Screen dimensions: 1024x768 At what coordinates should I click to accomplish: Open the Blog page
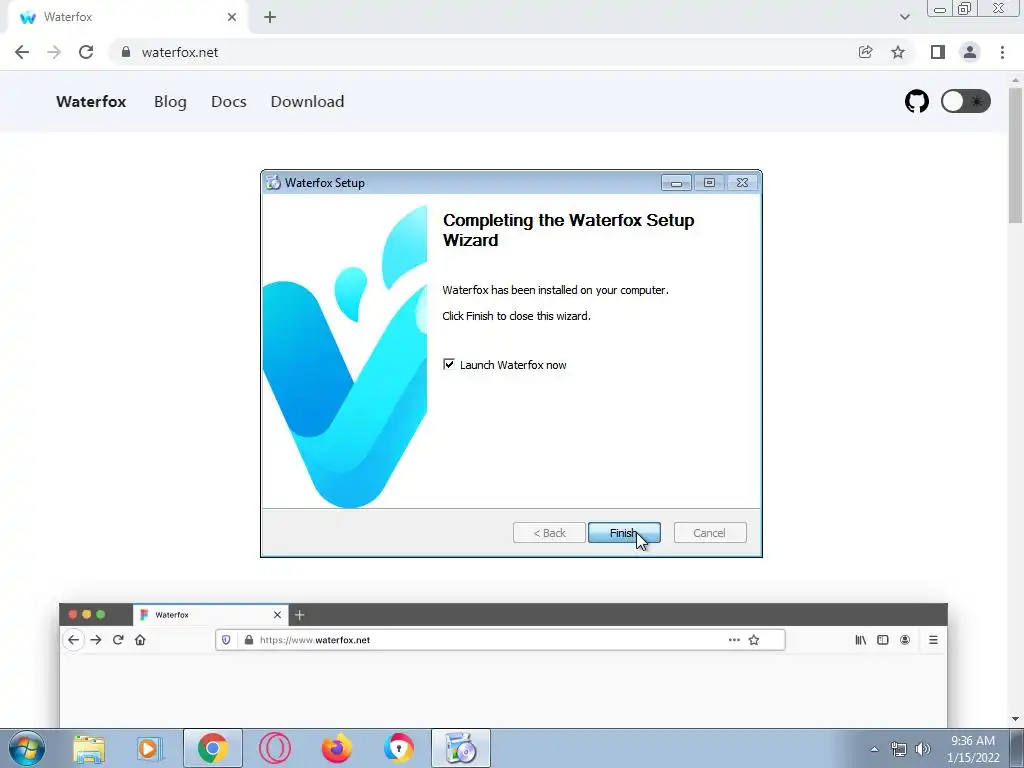pyautogui.click(x=170, y=102)
